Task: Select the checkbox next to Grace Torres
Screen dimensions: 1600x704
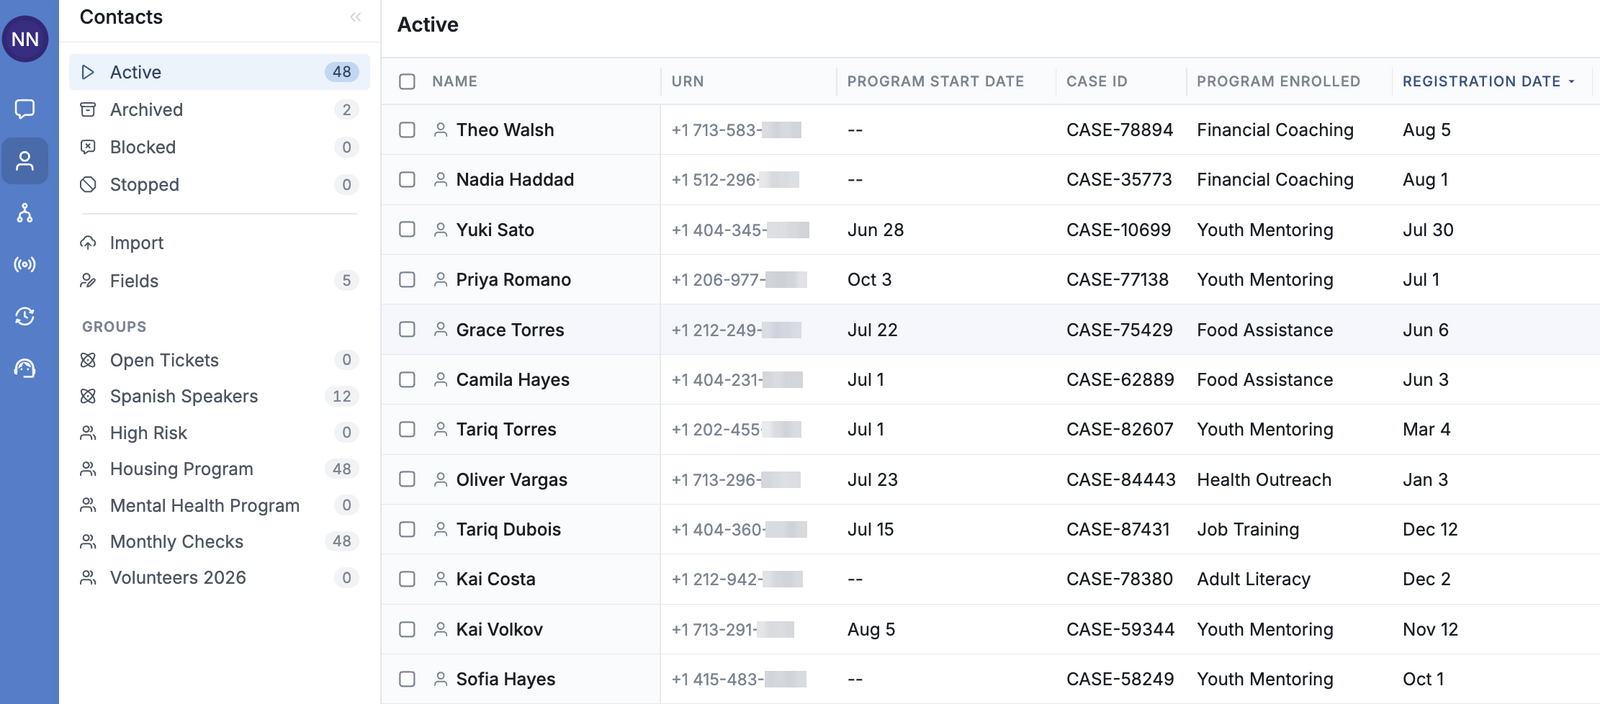Action: coord(407,330)
